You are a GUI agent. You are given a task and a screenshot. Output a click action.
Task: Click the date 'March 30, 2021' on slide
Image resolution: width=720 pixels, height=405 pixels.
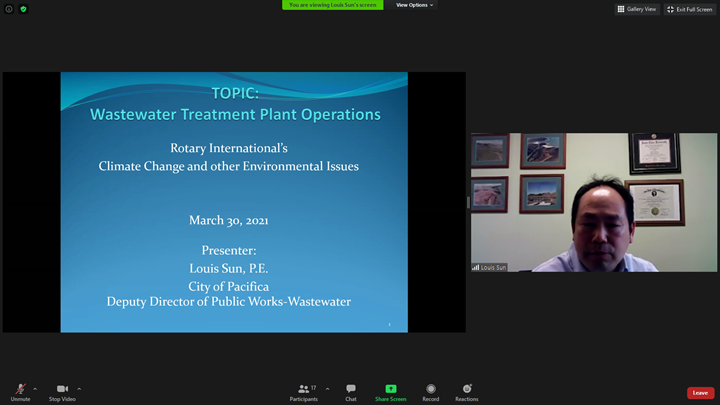pos(229,220)
